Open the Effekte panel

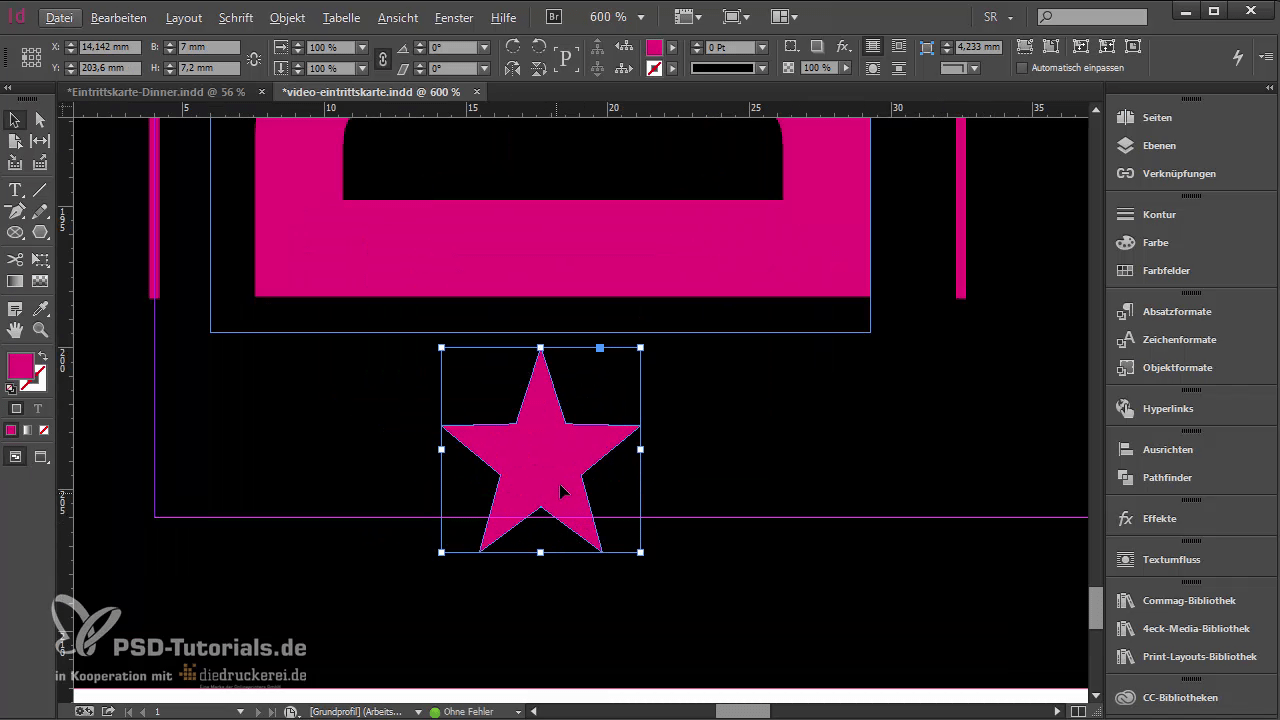point(1159,518)
